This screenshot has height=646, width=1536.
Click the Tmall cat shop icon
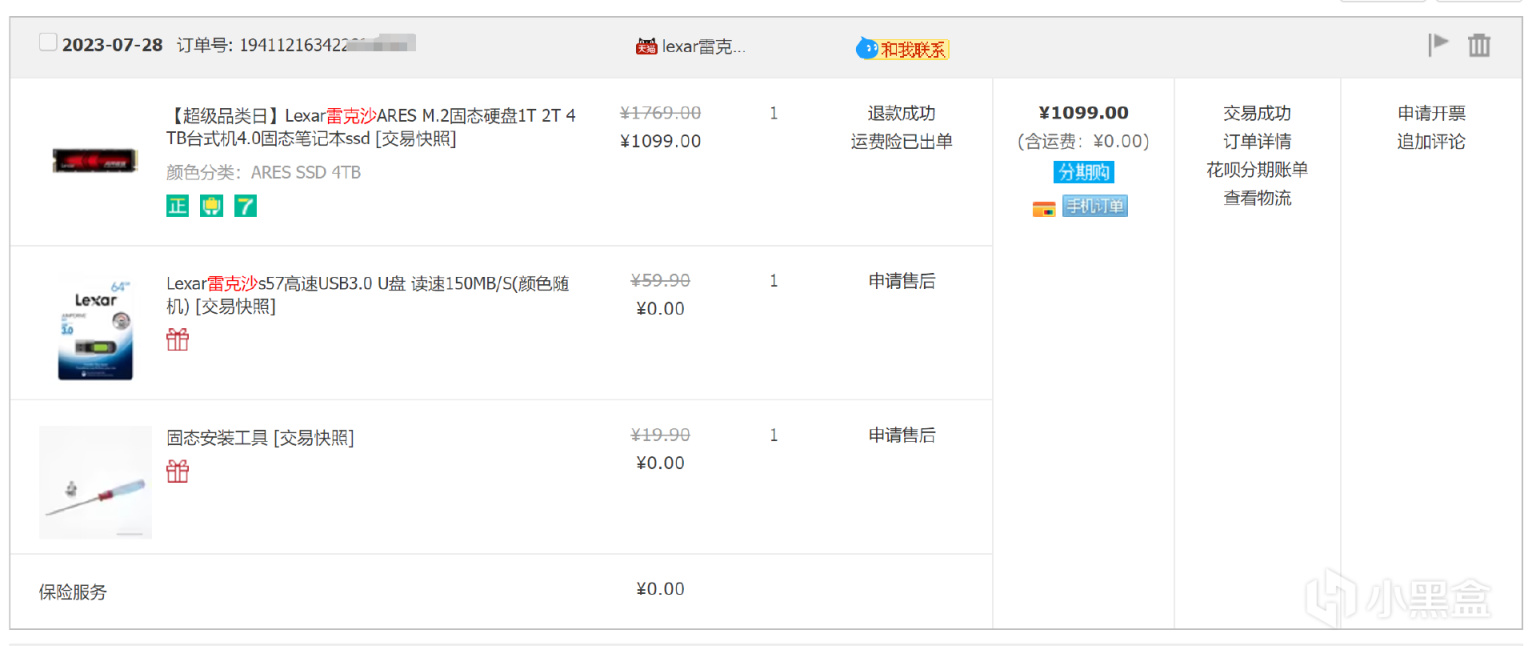[646, 47]
